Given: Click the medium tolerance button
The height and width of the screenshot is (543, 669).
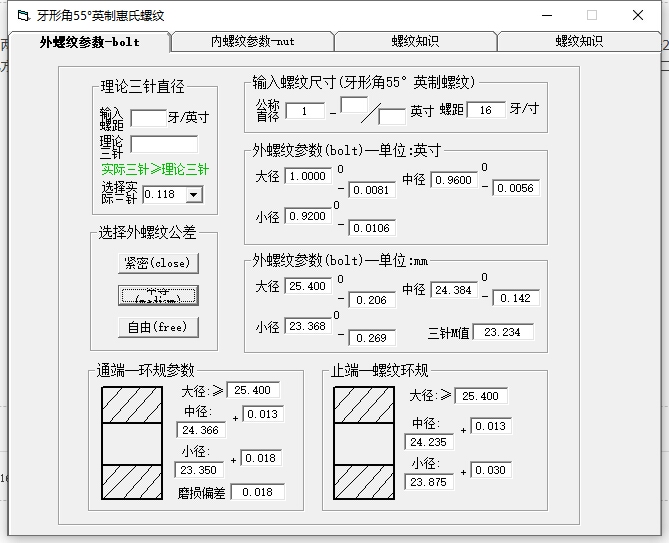Looking at the screenshot, I should coord(158,295).
